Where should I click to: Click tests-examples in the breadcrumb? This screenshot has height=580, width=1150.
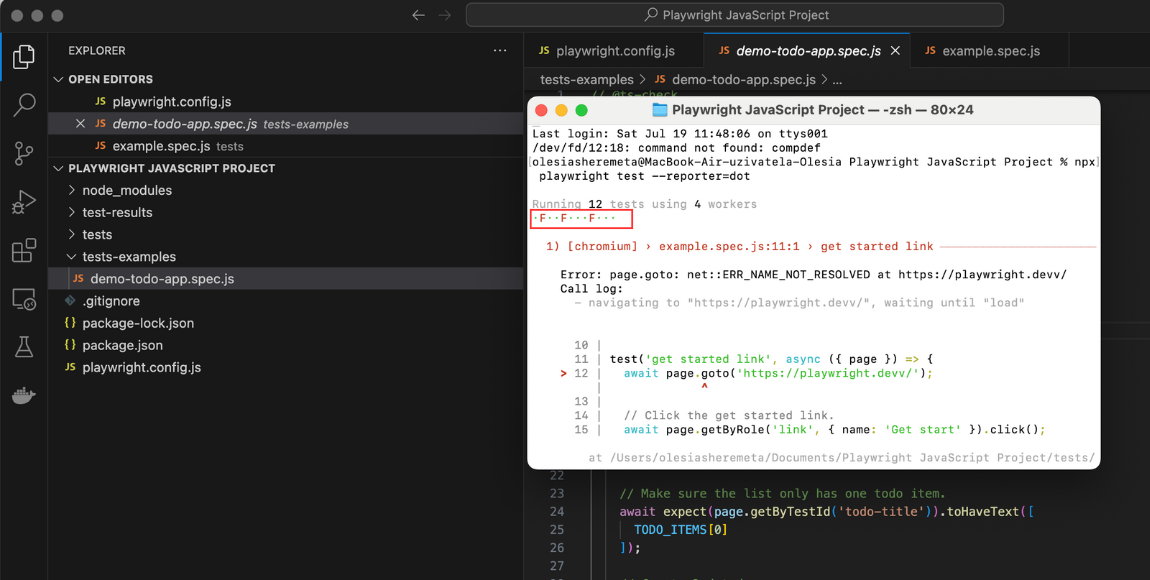pos(586,79)
